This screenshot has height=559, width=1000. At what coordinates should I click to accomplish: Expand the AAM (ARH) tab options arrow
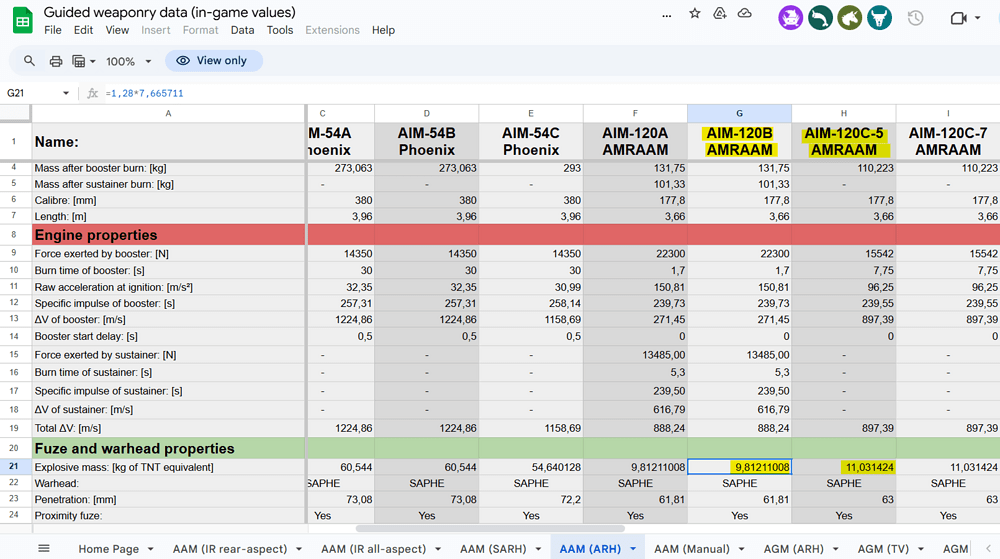coord(633,549)
